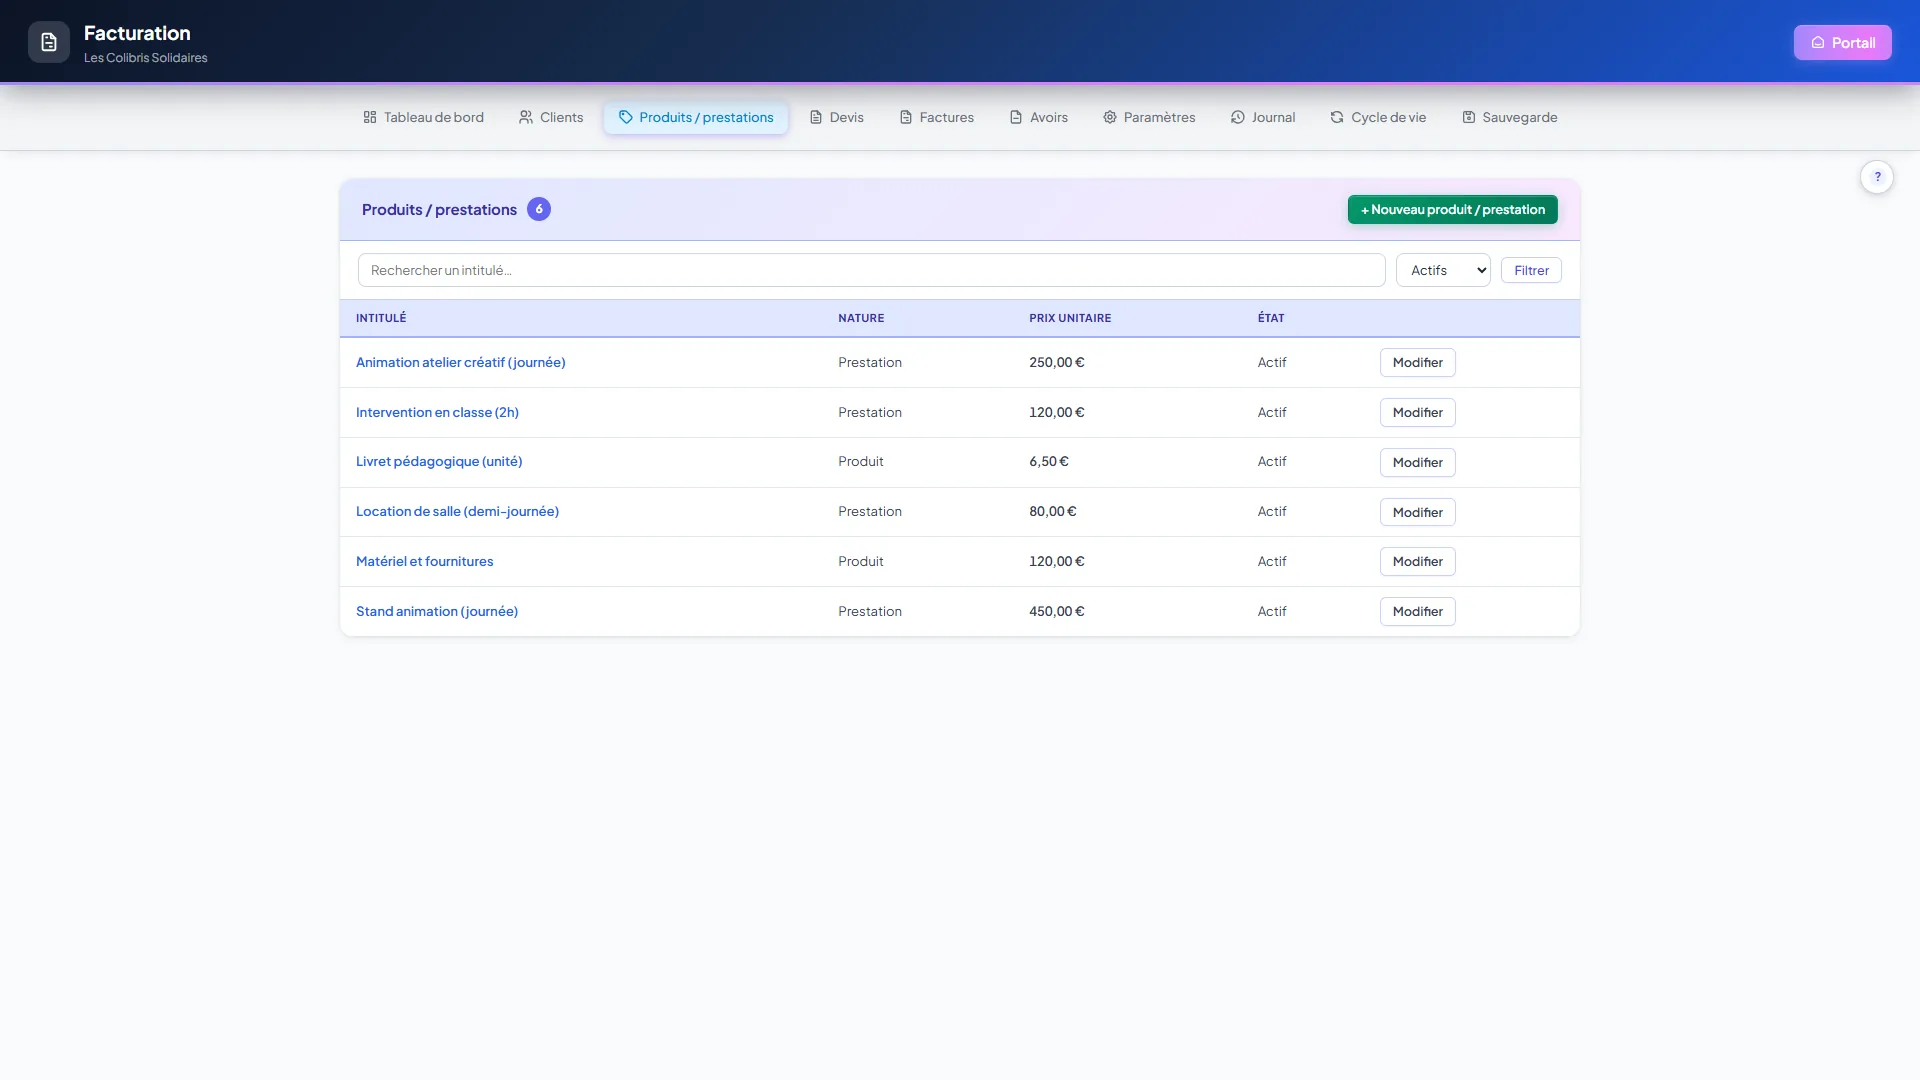Click the Facturation document logo icon

tap(49, 42)
